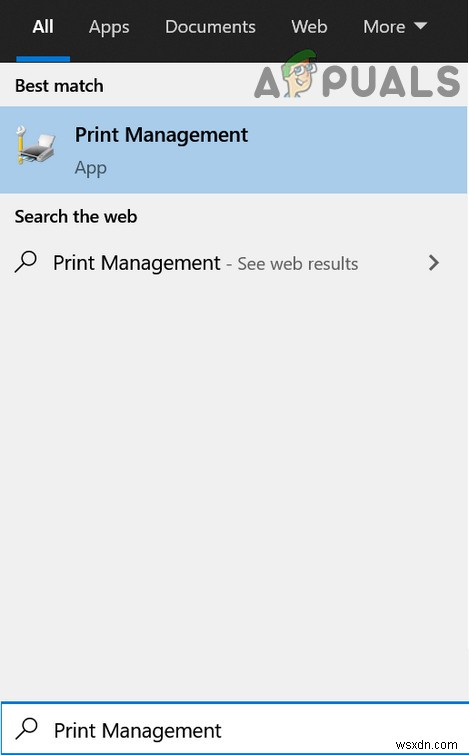Click the magnifier icon beside web result
469x755 pixels.
coord(26,262)
